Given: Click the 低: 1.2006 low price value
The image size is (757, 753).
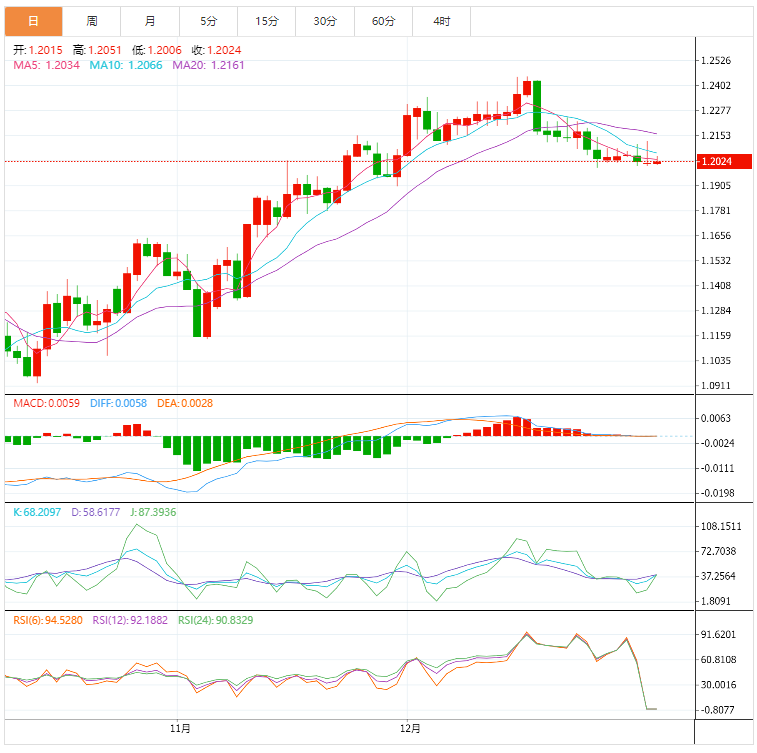Looking at the screenshot, I should [157, 50].
